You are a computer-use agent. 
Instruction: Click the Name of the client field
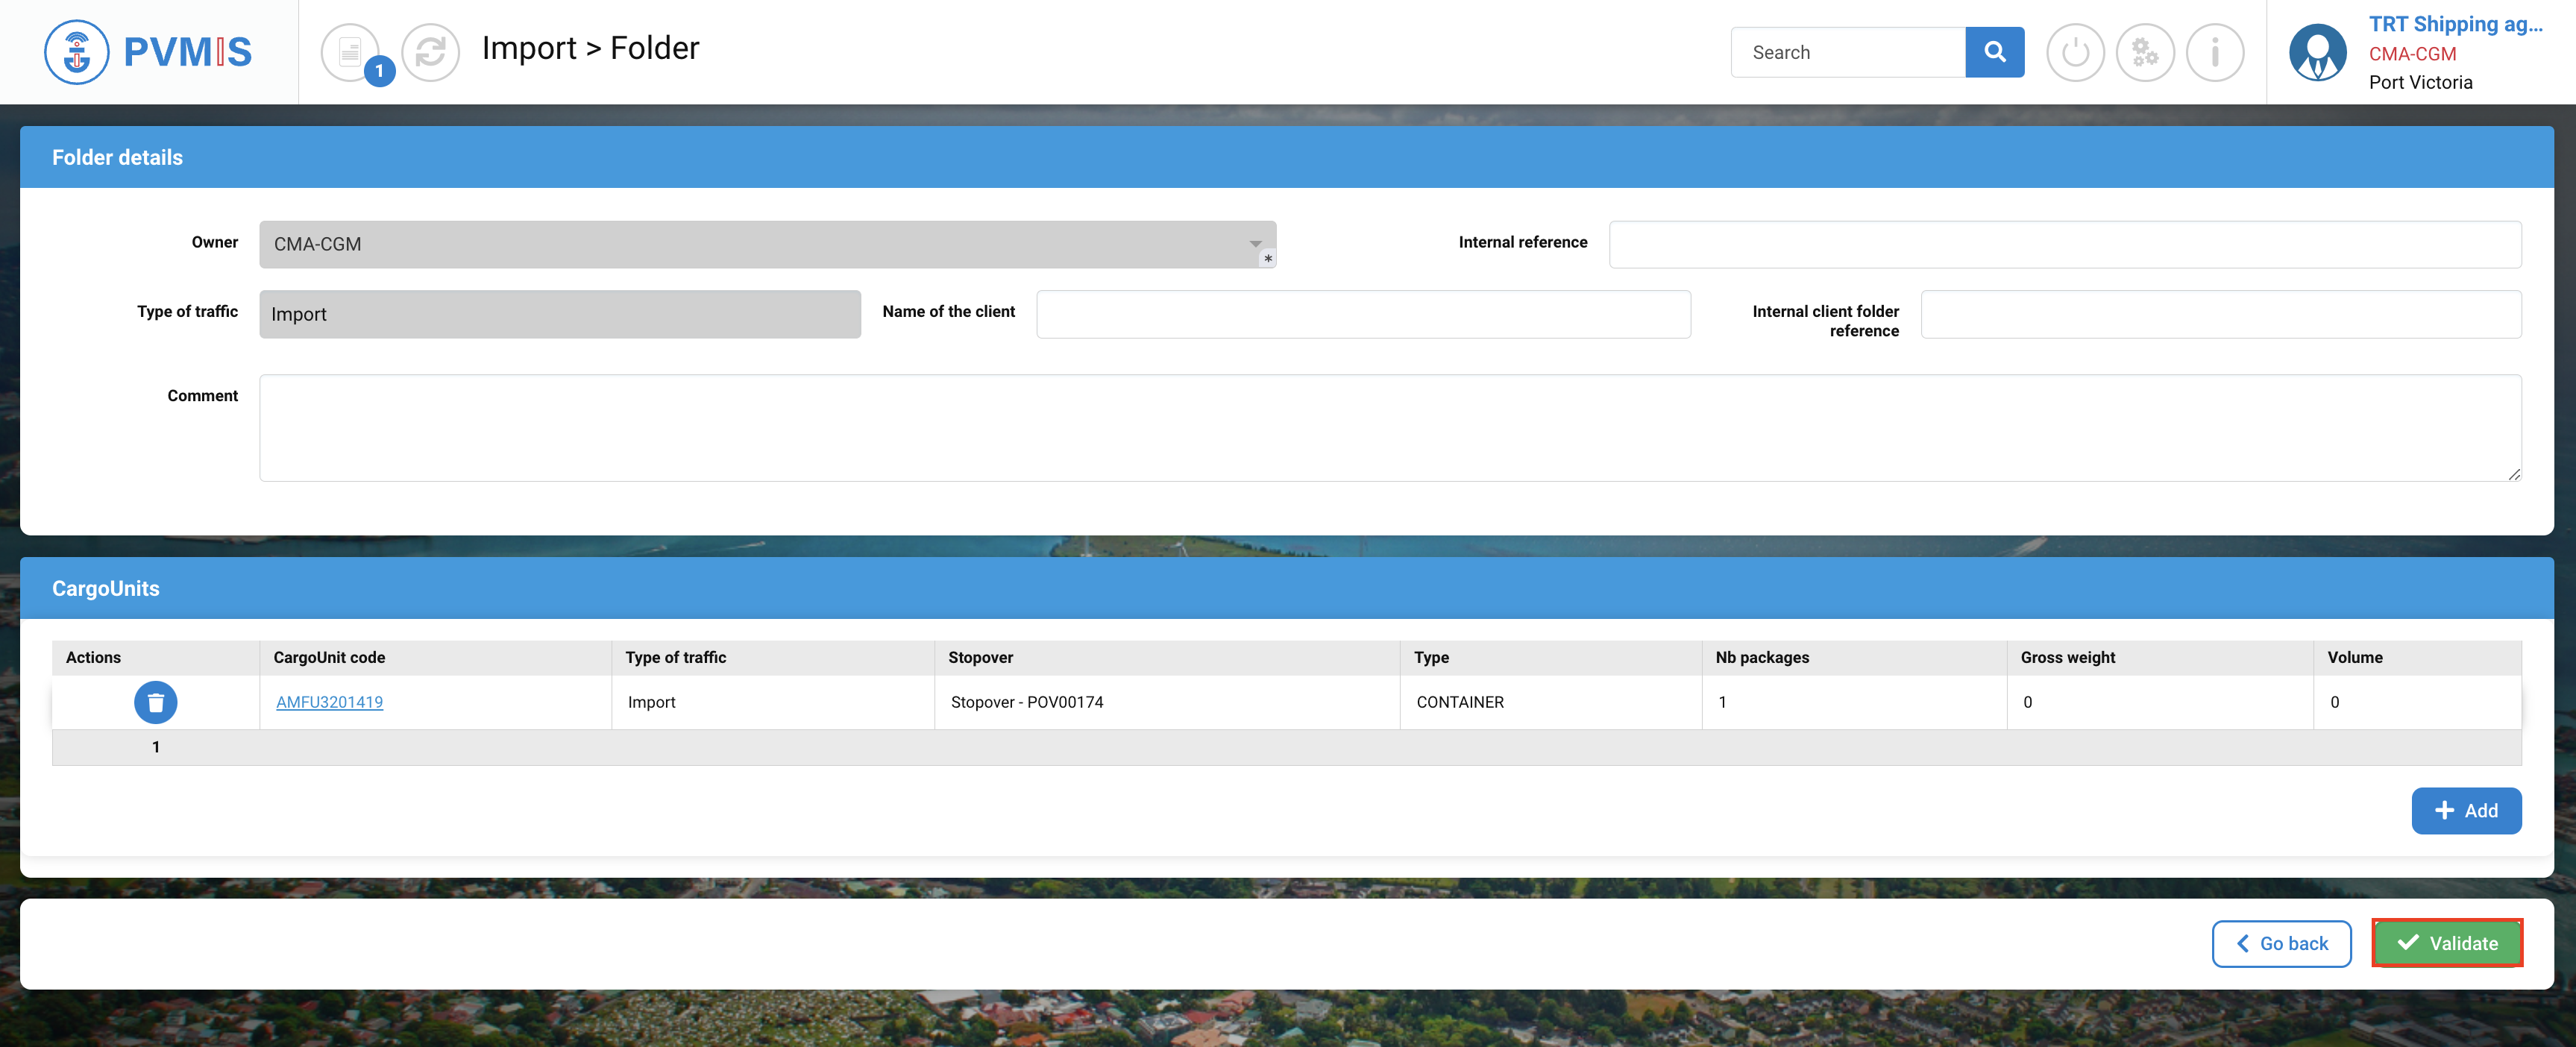click(x=1362, y=314)
